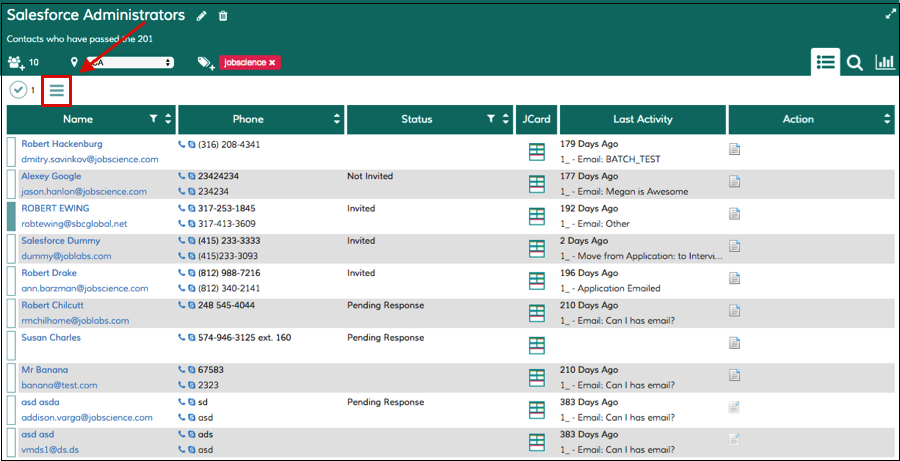
Task: Switch to the list view tab
Action: [x=825, y=62]
